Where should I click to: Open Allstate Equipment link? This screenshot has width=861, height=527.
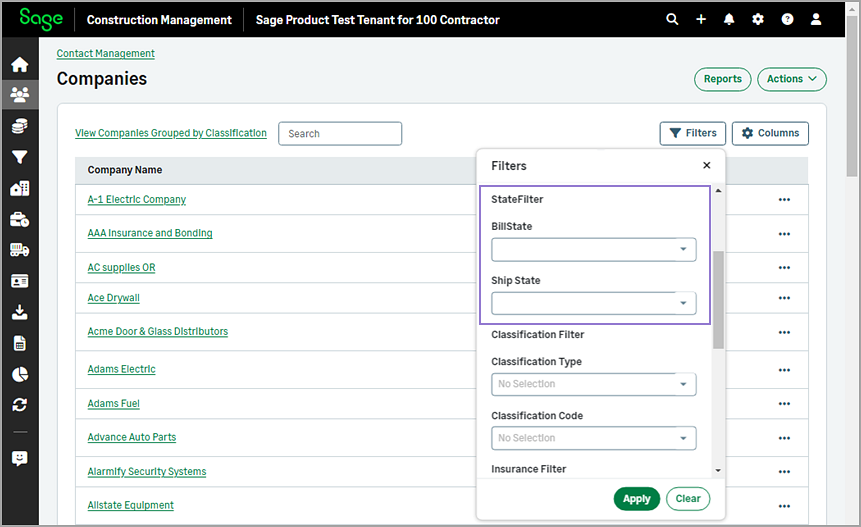click(x=131, y=505)
